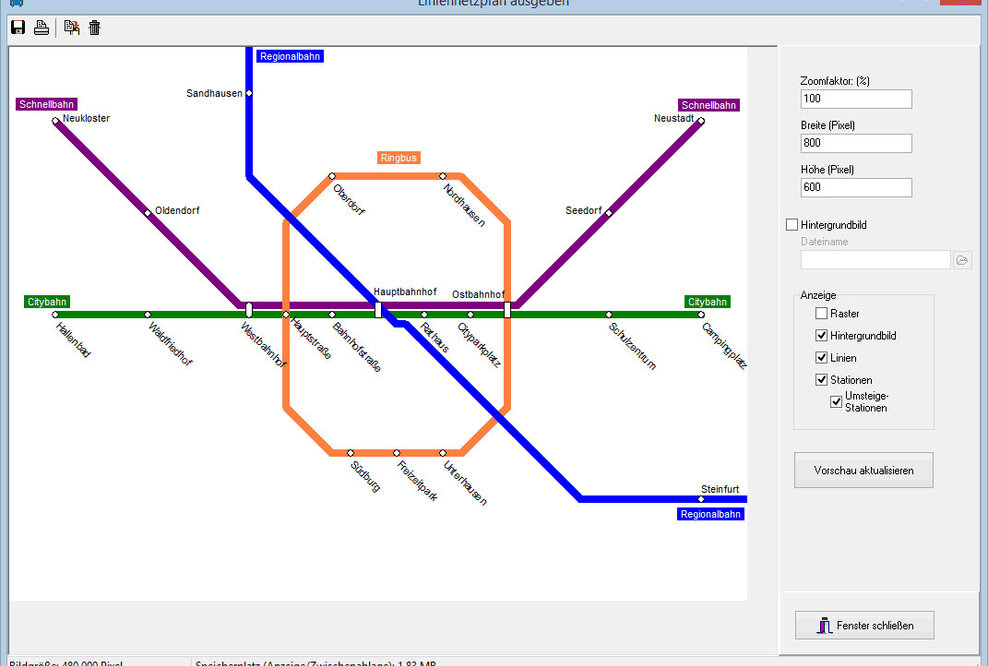This screenshot has height=666, width=988.
Task: Click the trash can delete icon
Action: tap(95, 28)
